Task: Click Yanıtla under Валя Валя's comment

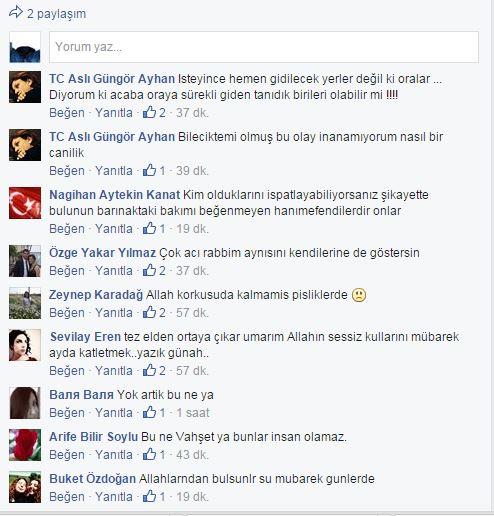Action: tap(114, 413)
